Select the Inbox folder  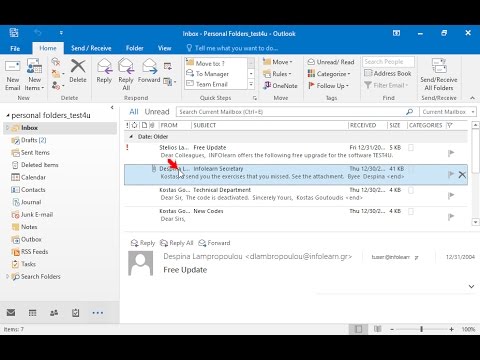[60, 128]
